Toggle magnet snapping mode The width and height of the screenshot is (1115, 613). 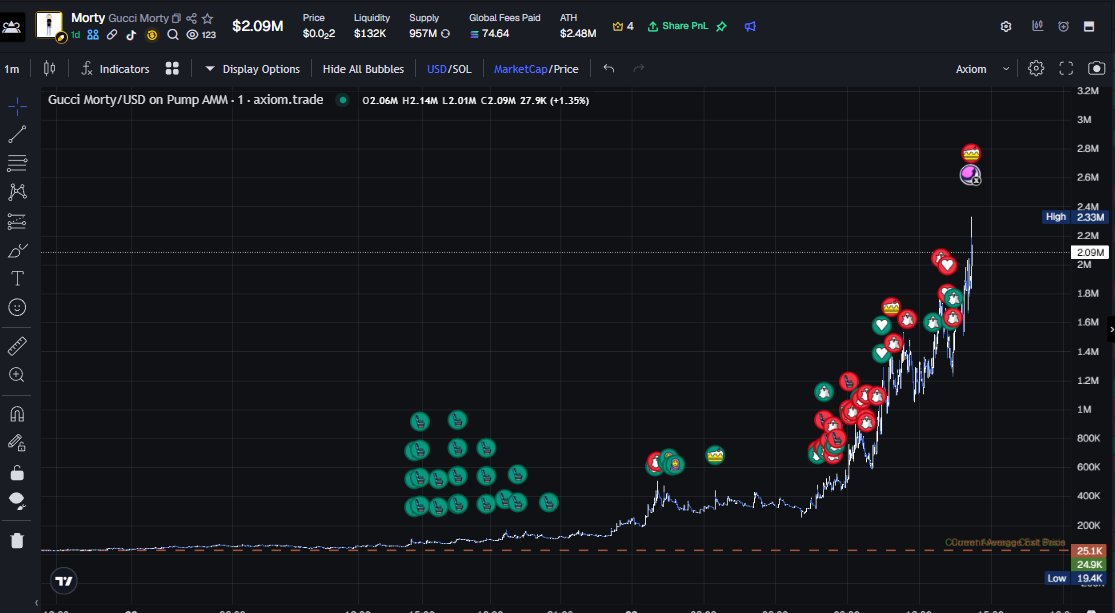tap(17, 414)
